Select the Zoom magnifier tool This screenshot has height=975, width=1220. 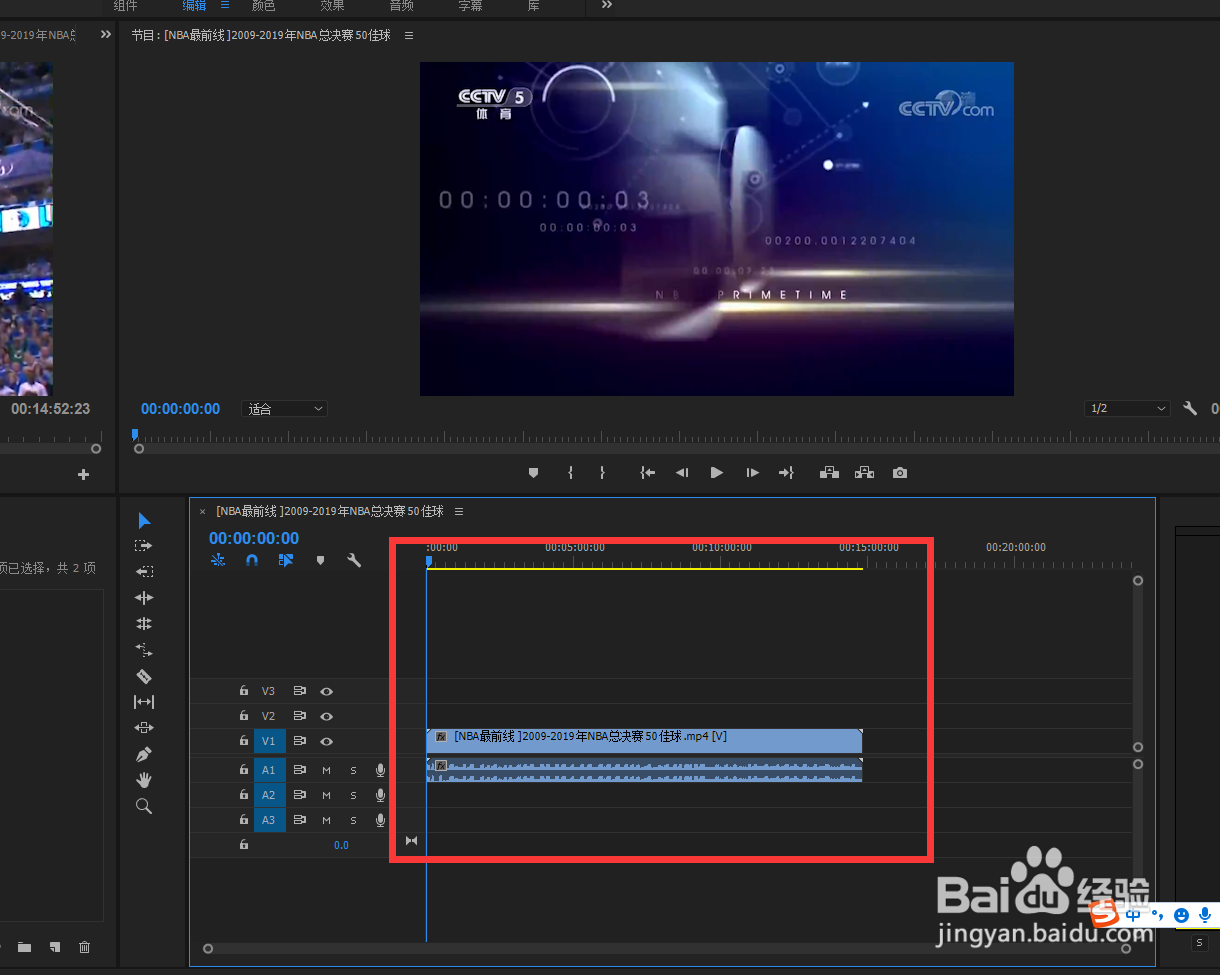[144, 806]
